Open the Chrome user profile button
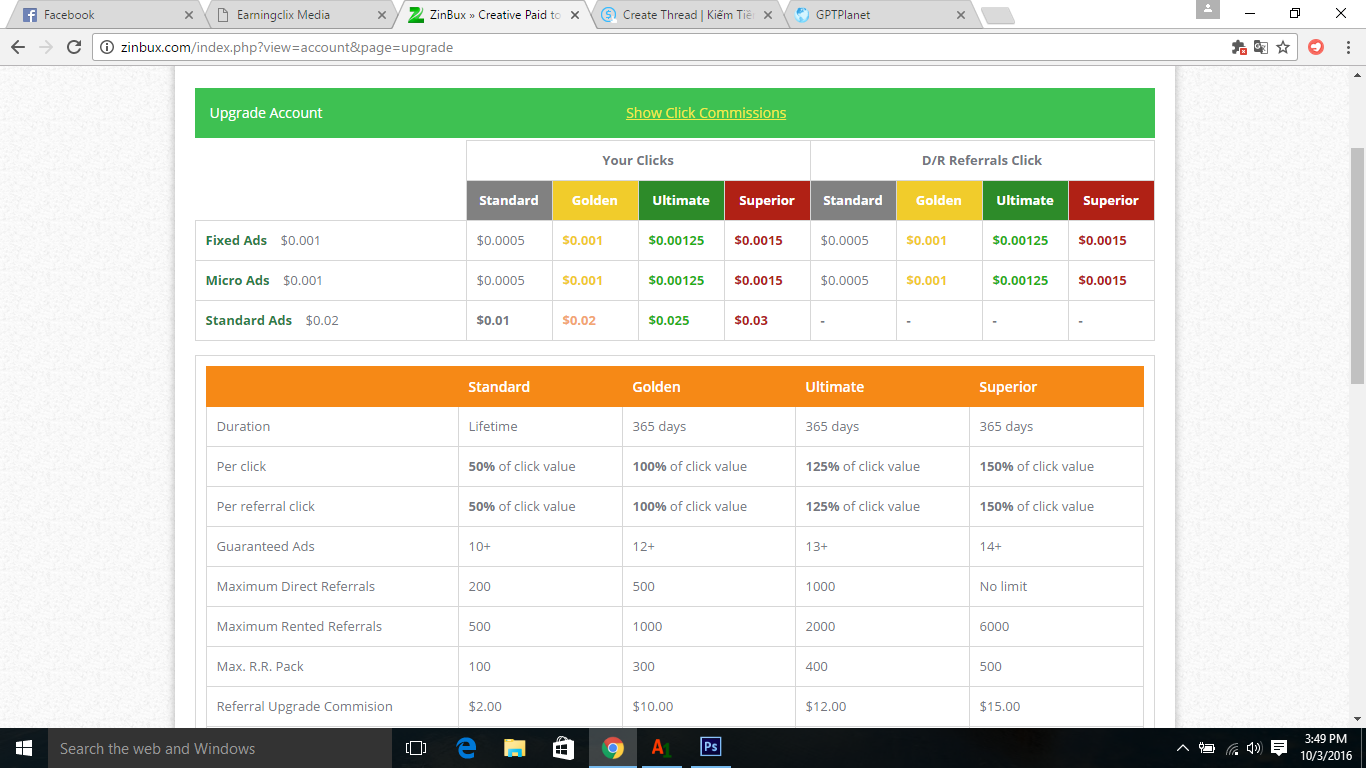This screenshot has height=768, width=1366. coord(1208,9)
